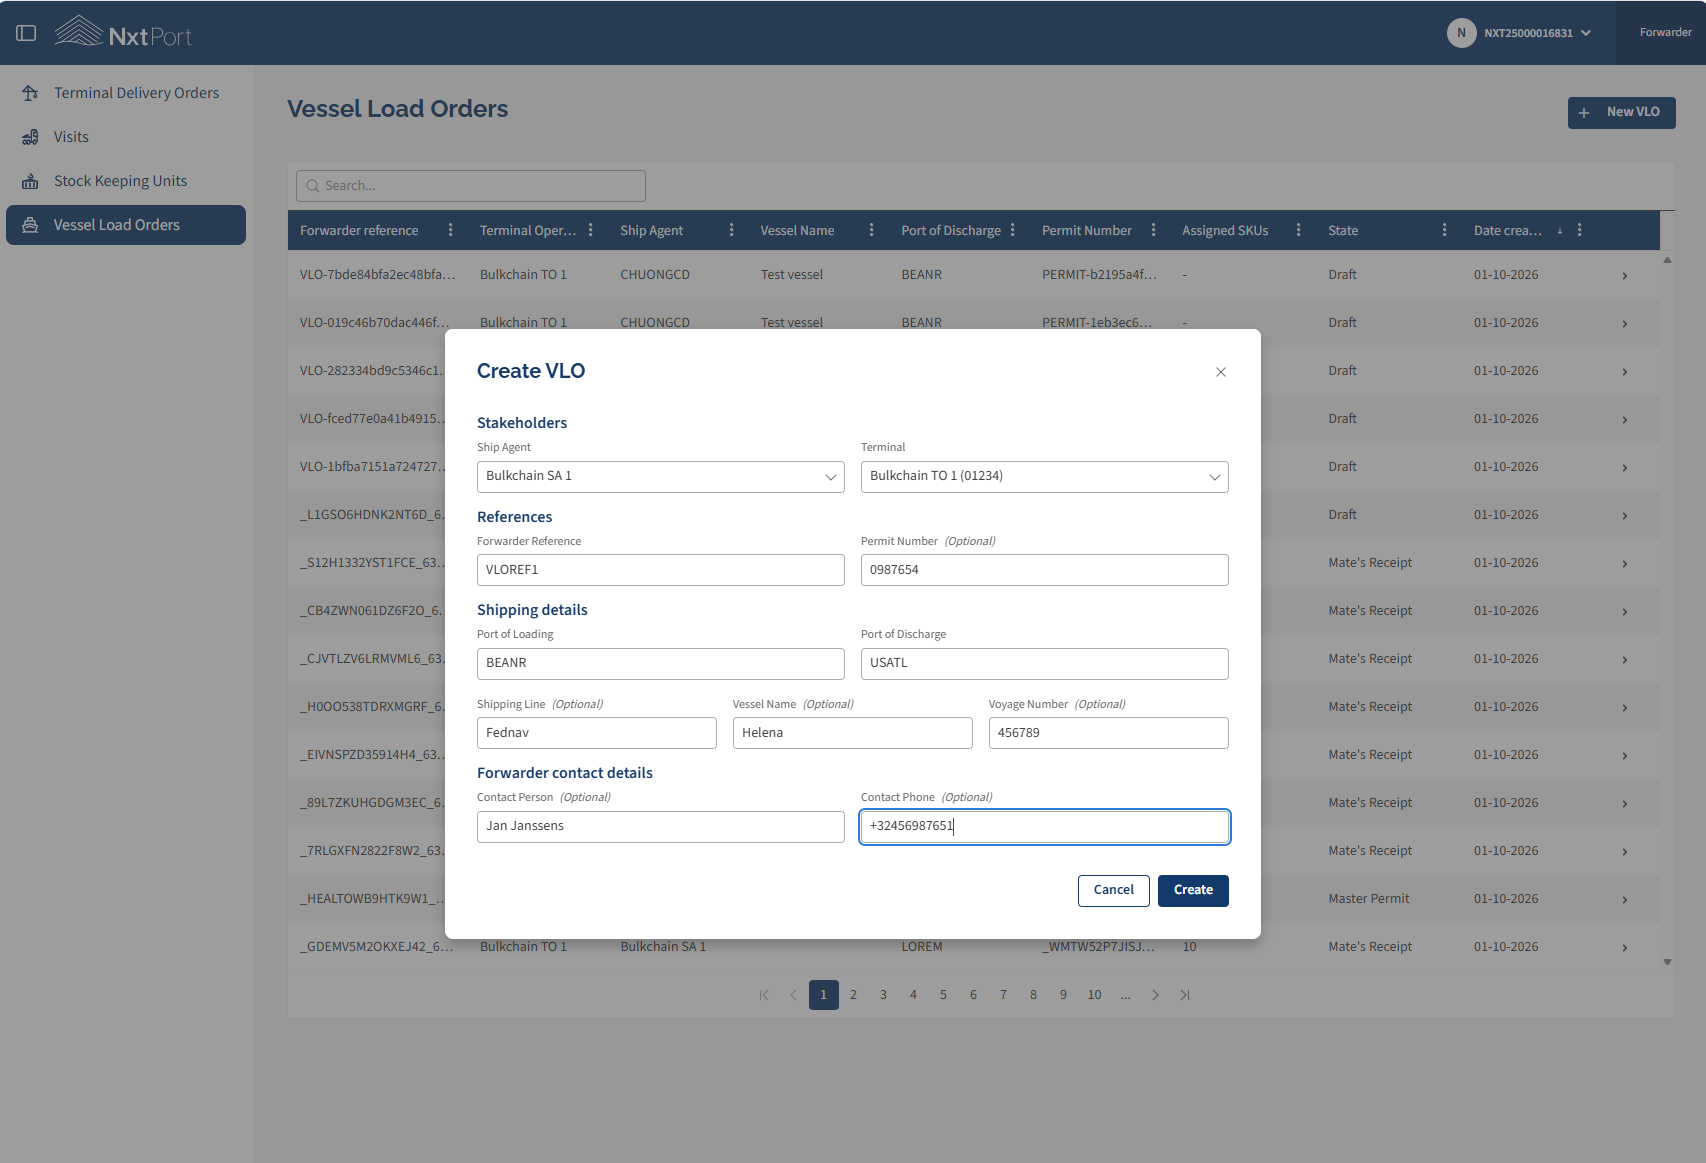The width and height of the screenshot is (1706, 1163).
Task: Click the Vessel Name field
Action: point(853,733)
